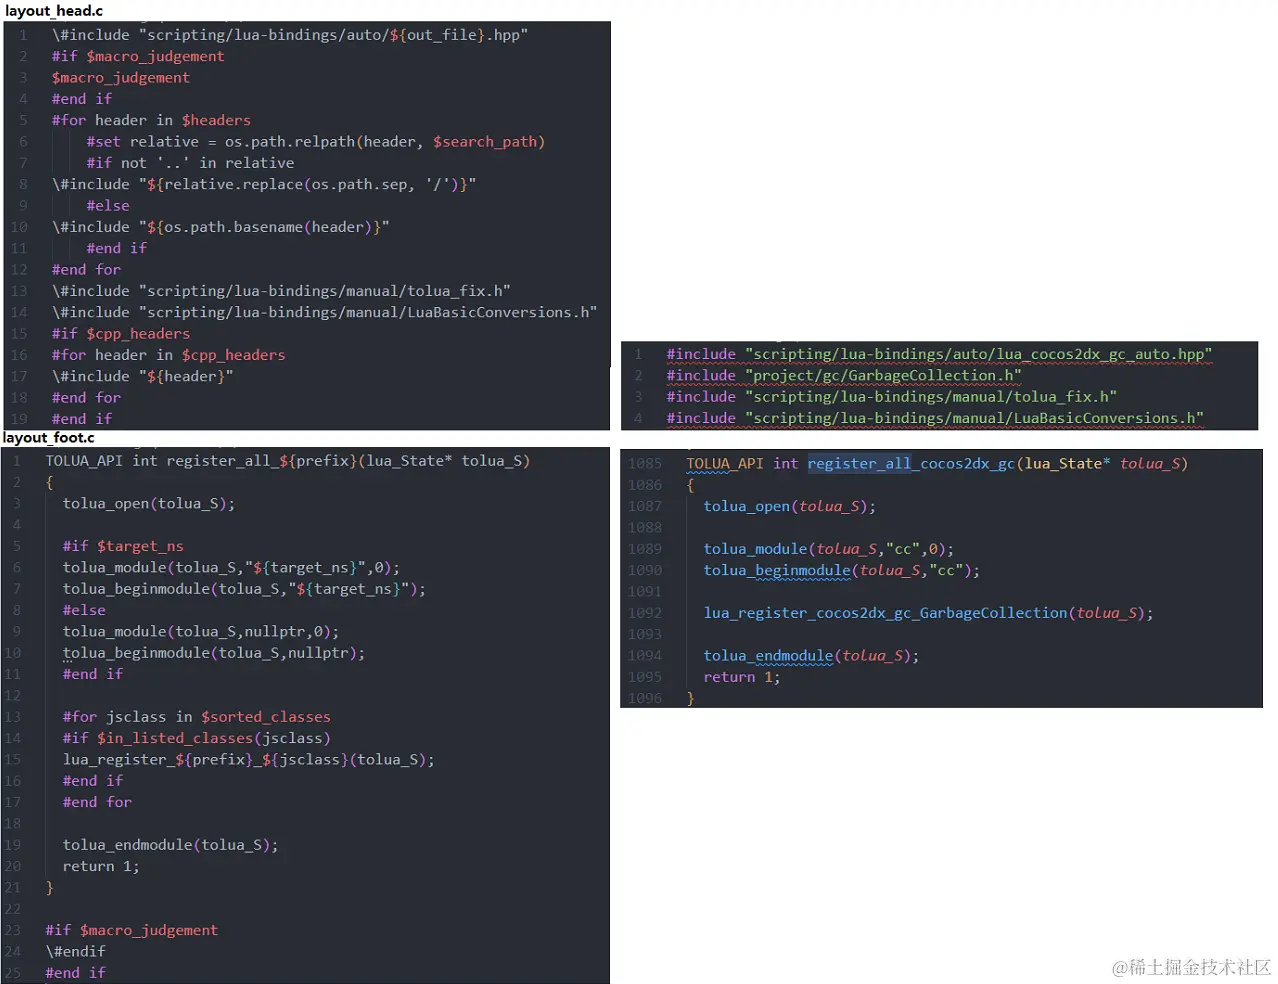Screen dimensions: 1278x984
Task: Click the template line \#include manual/tolua_fix.h with backslash
Action: (281, 291)
